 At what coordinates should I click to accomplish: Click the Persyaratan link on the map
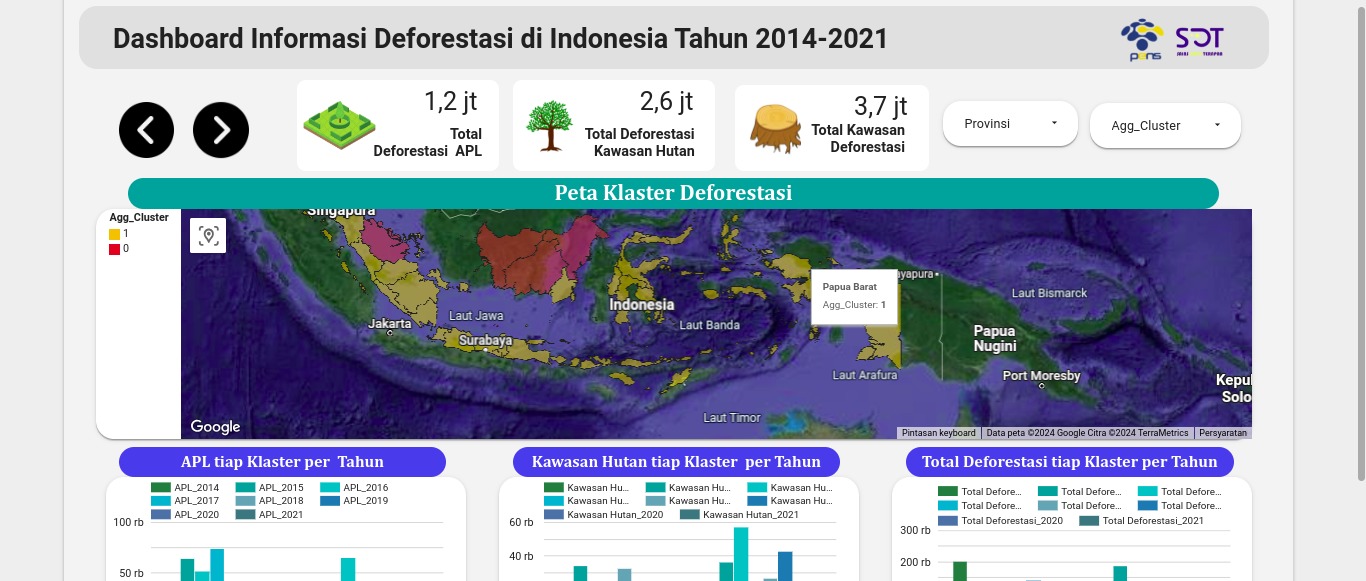click(1224, 432)
